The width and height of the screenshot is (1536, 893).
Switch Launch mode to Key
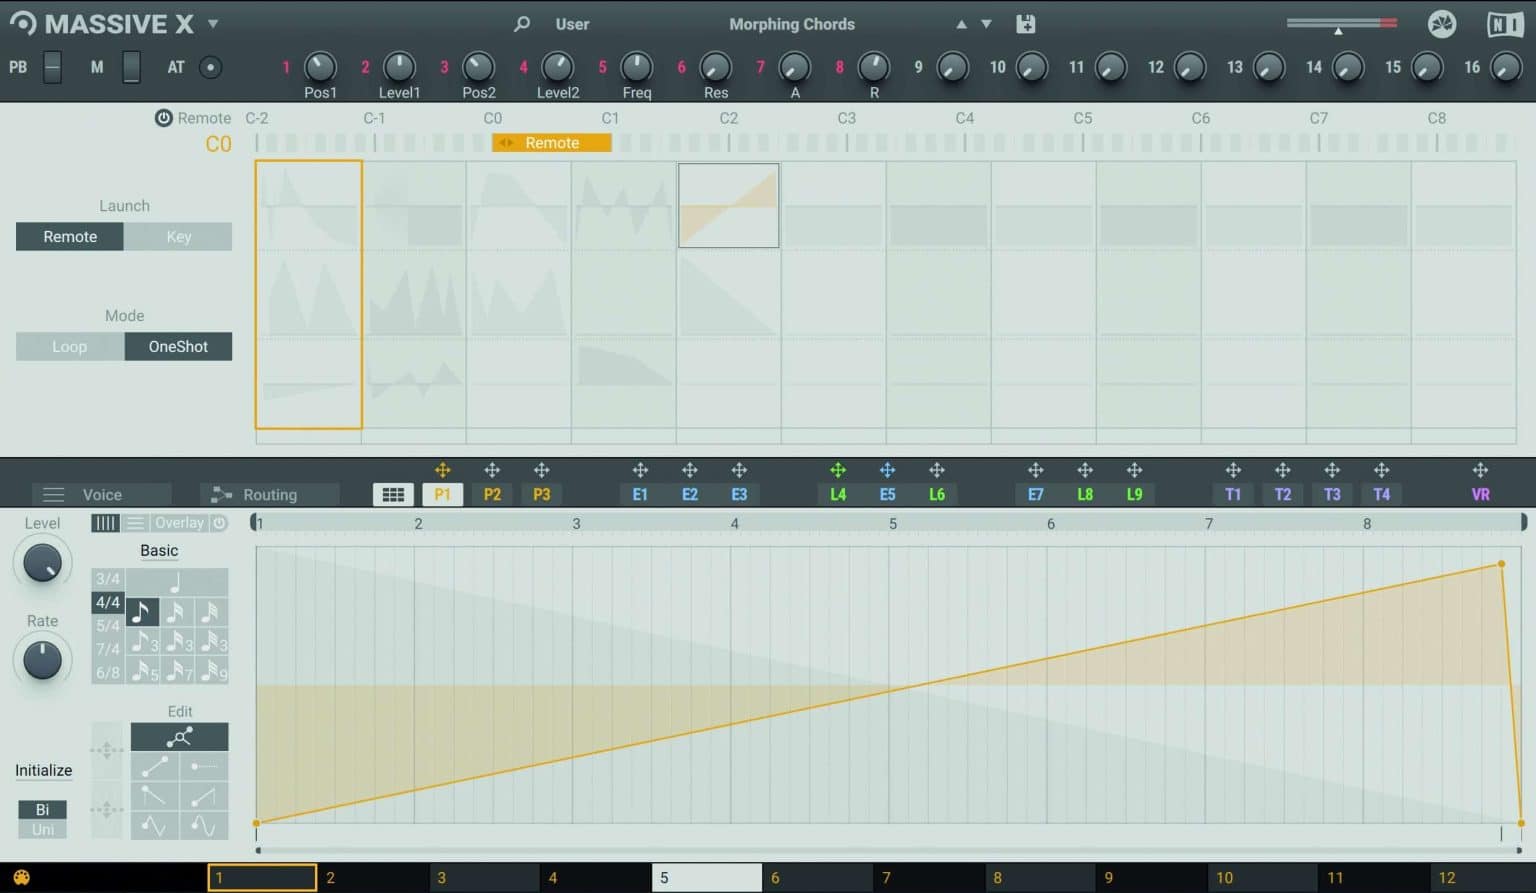[178, 236]
